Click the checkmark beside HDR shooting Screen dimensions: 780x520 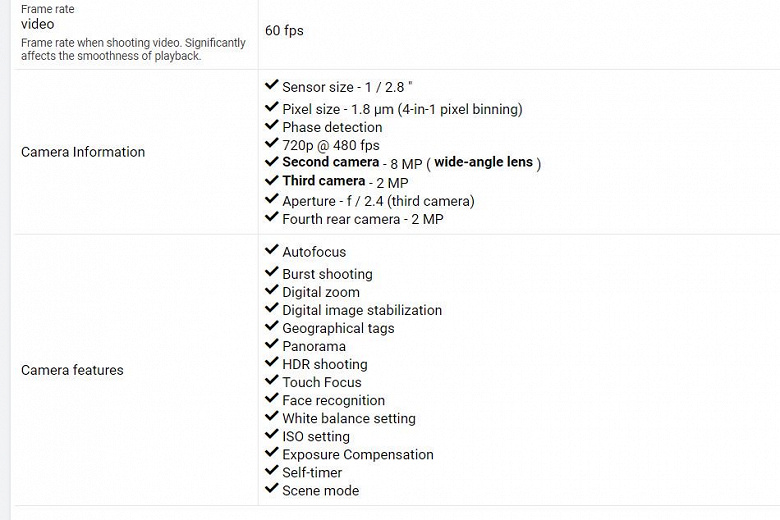(271, 362)
